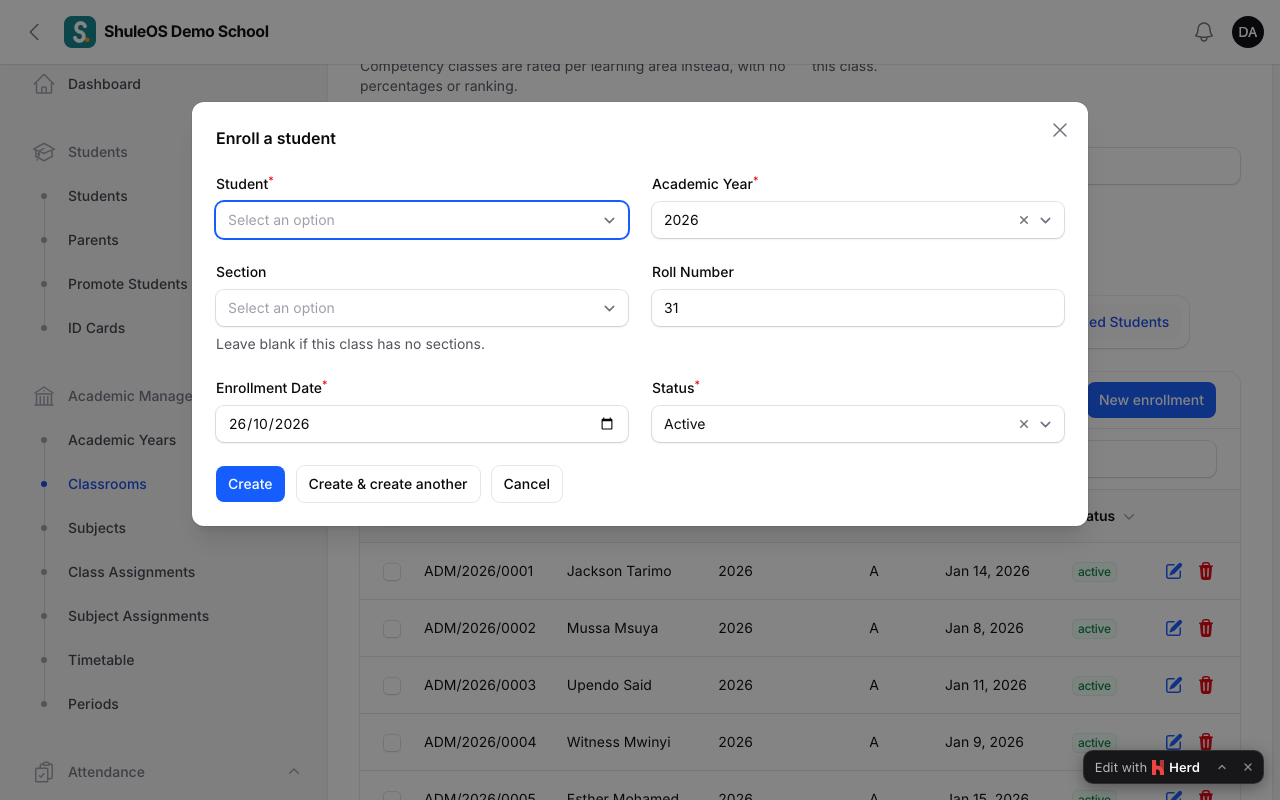Cancel the enrollment dialog

[527, 484]
